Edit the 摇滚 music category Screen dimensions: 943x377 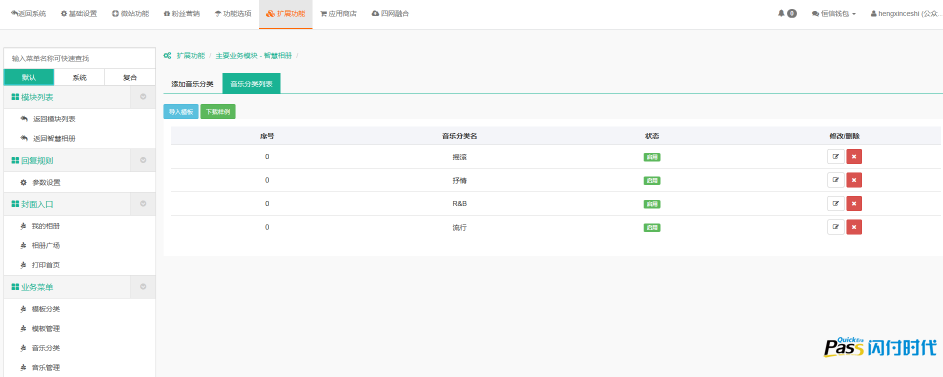[x=835, y=157]
